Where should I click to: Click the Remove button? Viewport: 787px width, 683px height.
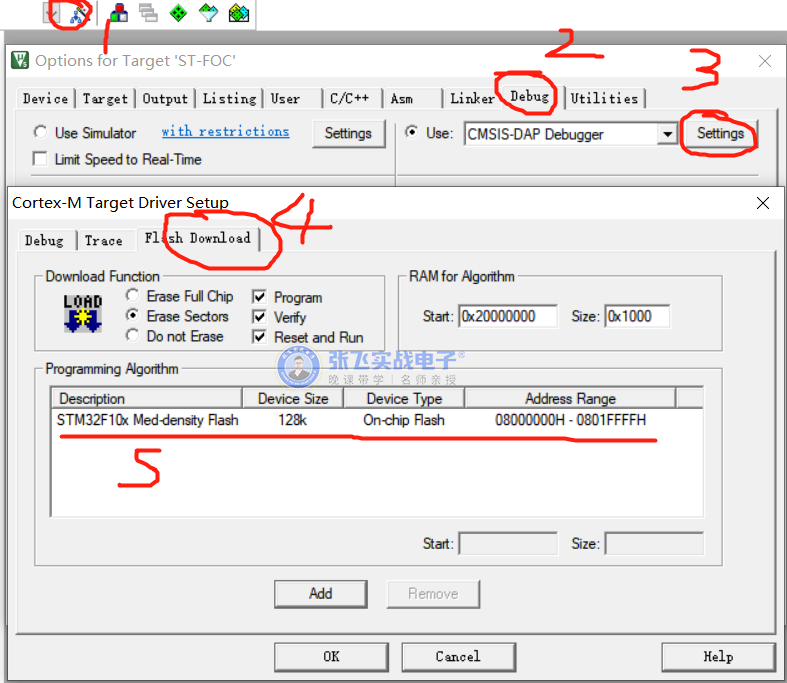pos(433,594)
